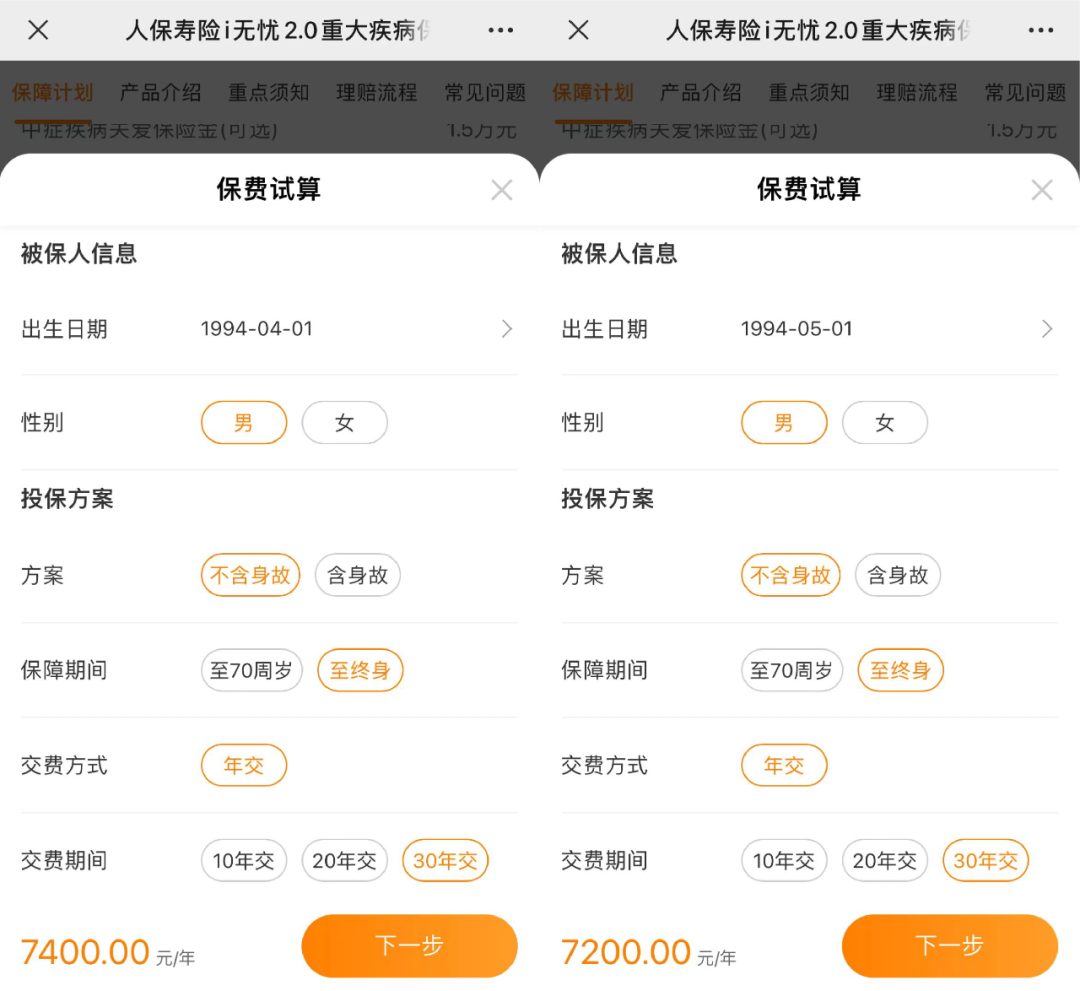Image resolution: width=1080 pixels, height=991 pixels.
Task: Switch to 理赔流程 tab on right screen
Action: [917, 92]
